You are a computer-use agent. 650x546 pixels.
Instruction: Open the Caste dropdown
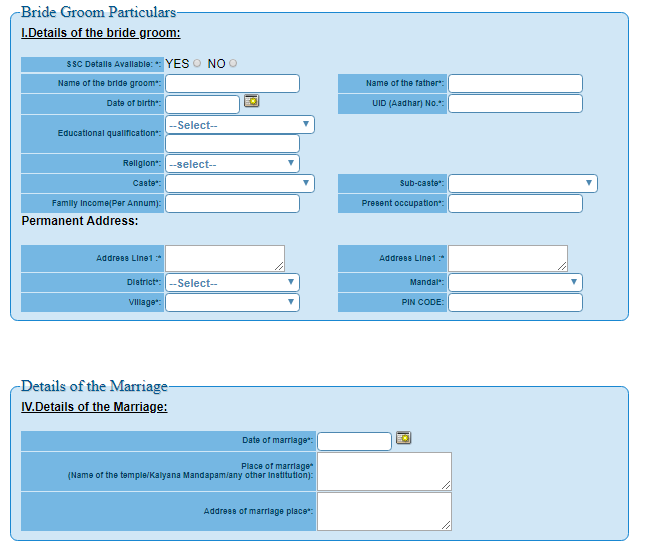point(240,184)
